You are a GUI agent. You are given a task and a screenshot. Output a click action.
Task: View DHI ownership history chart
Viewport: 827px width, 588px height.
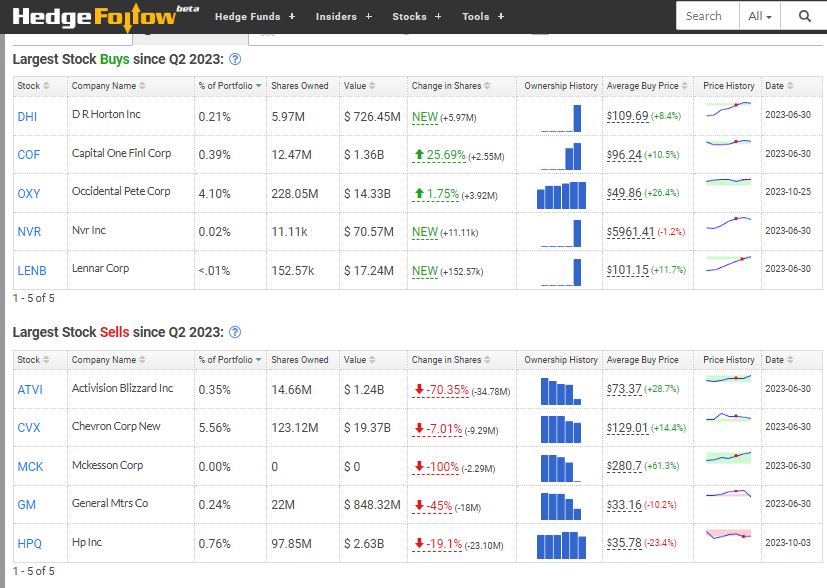[561, 118]
